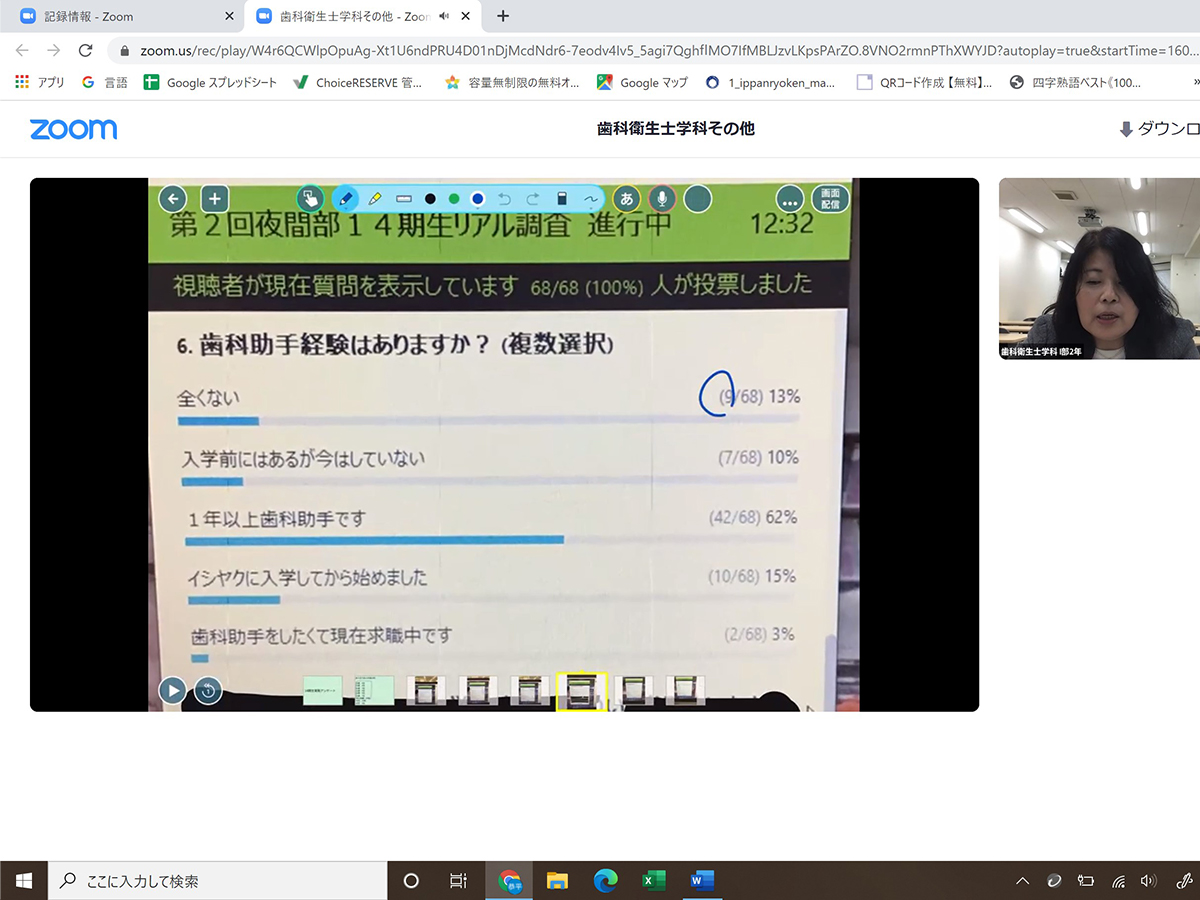Close the 歯科衛生士学科その他 tab
The width and height of the screenshot is (1200, 900).
(465, 16)
